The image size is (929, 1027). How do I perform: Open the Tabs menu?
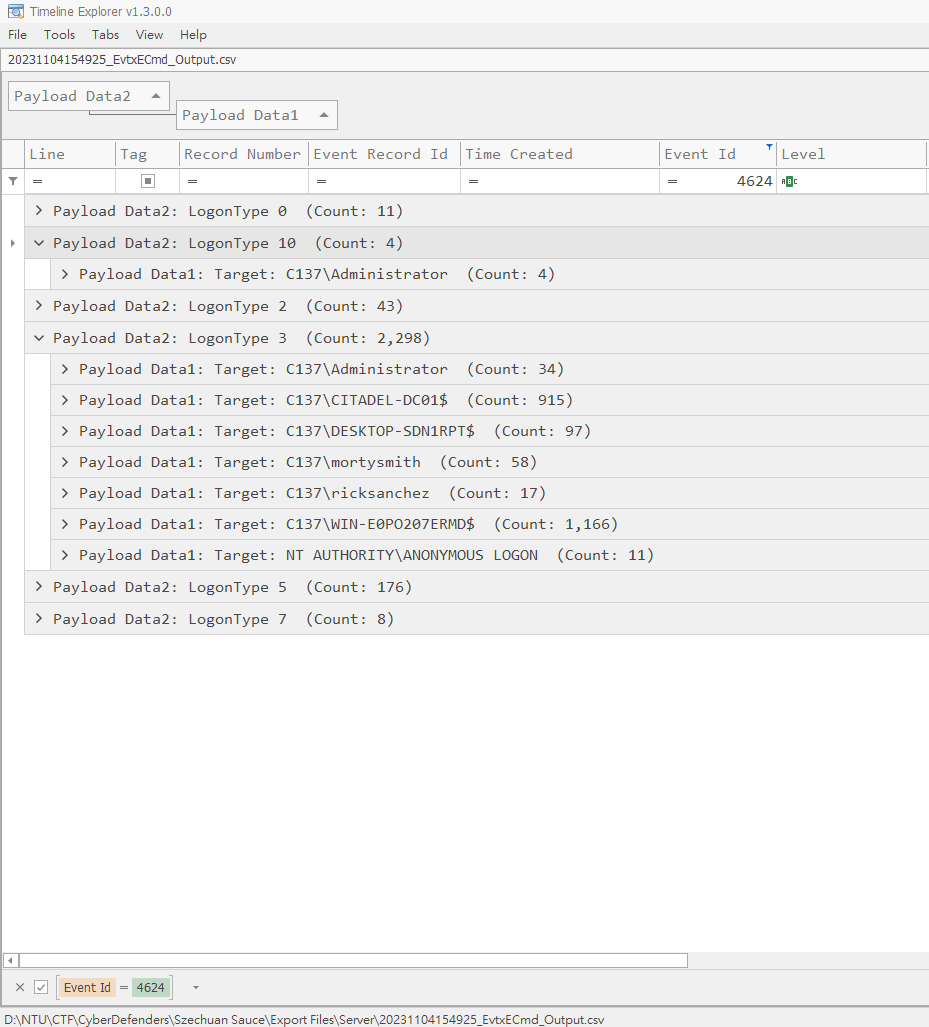coord(105,35)
